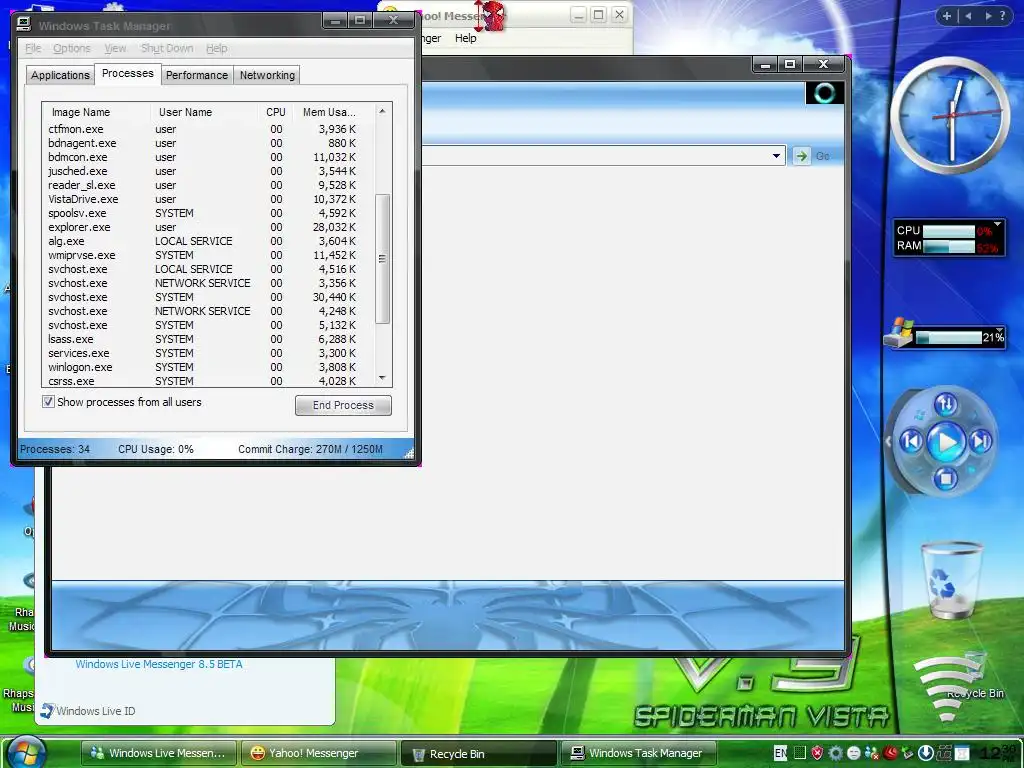Click the next track button on media gadget

coord(980,441)
